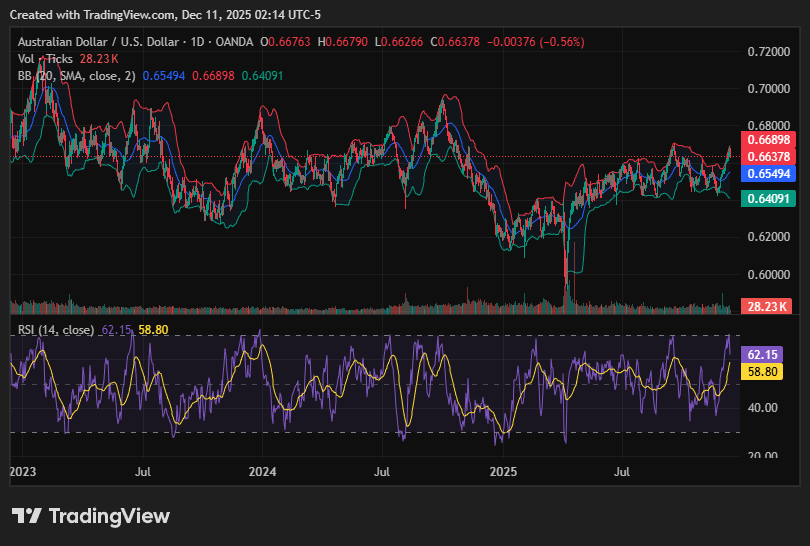Image resolution: width=810 pixels, height=546 pixels.
Task: Click the 2024 label on time axis
Action: point(262,470)
